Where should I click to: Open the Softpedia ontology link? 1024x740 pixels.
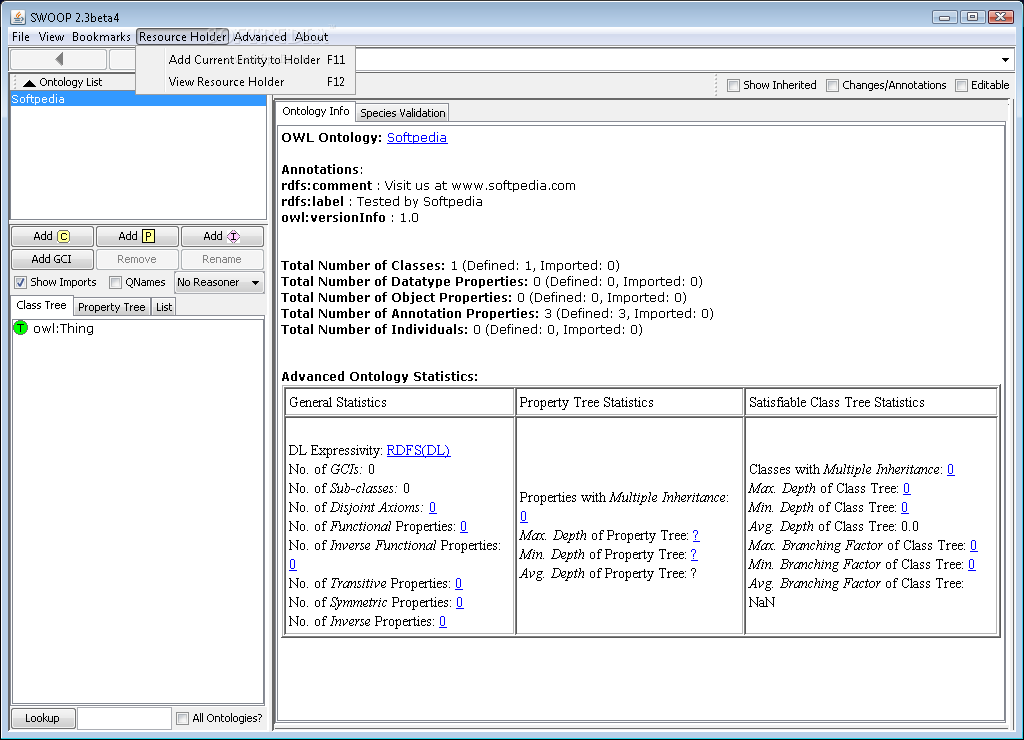tap(417, 138)
